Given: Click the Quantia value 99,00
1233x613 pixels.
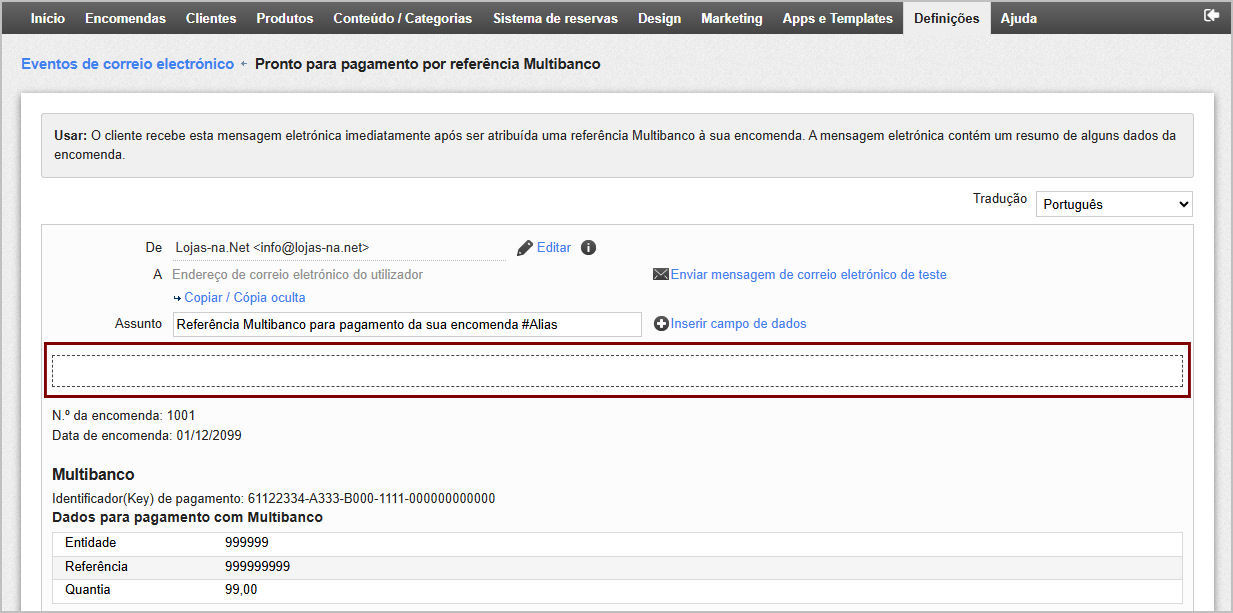Looking at the screenshot, I should click(241, 590).
